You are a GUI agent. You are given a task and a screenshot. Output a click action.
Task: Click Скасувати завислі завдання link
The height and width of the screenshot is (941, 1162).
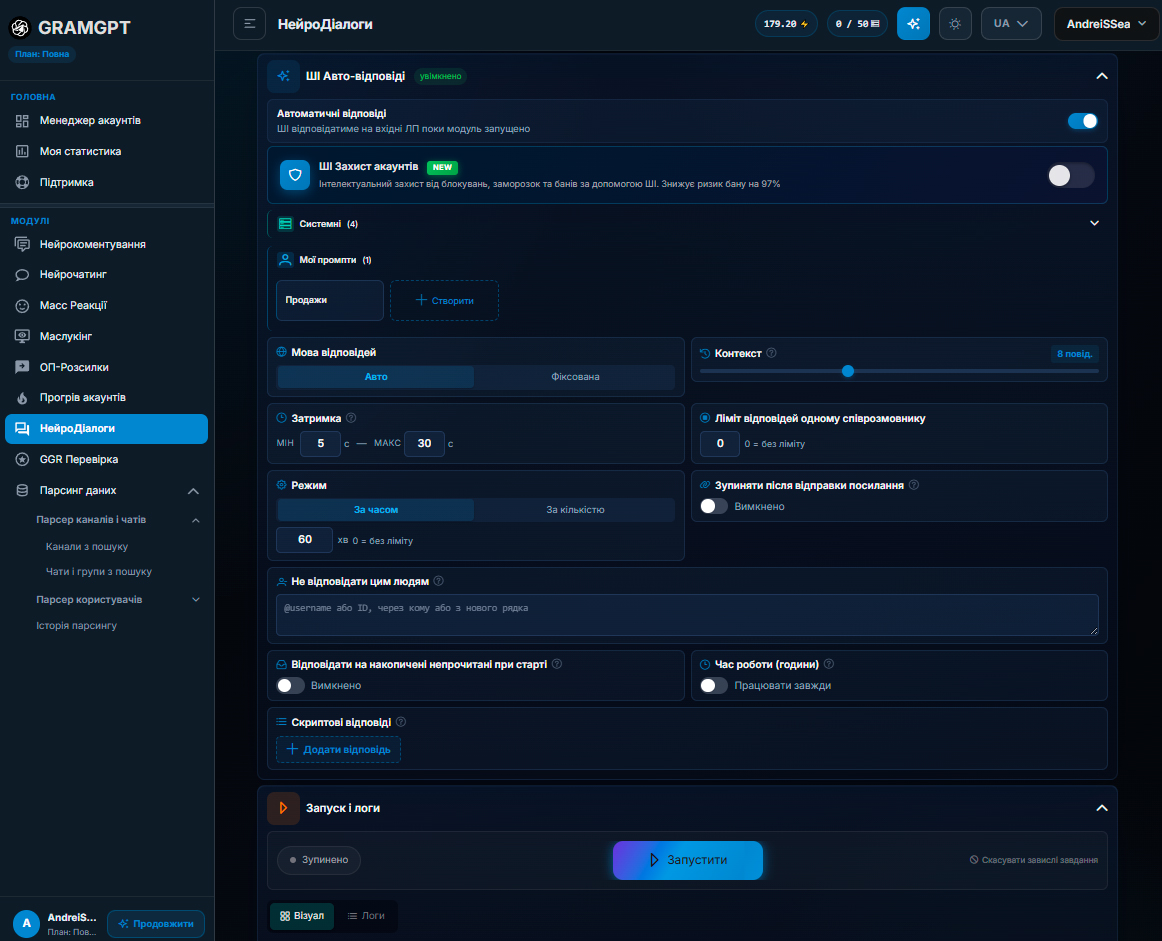1034,860
